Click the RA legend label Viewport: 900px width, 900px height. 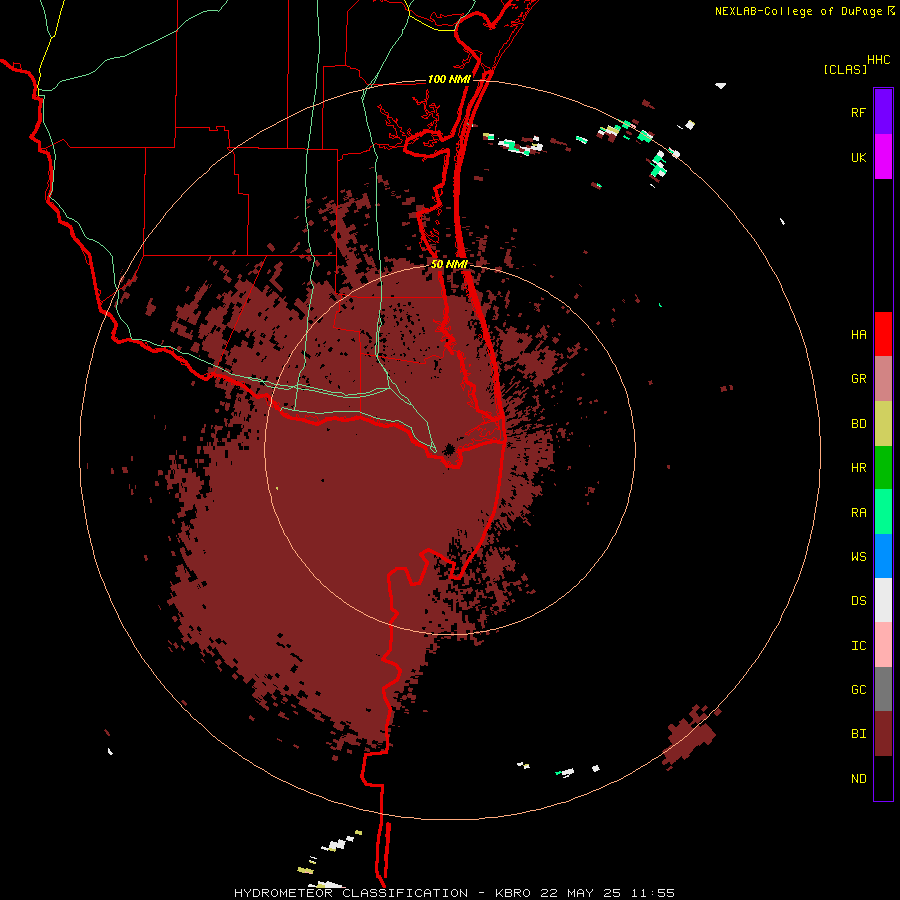click(858, 513)
